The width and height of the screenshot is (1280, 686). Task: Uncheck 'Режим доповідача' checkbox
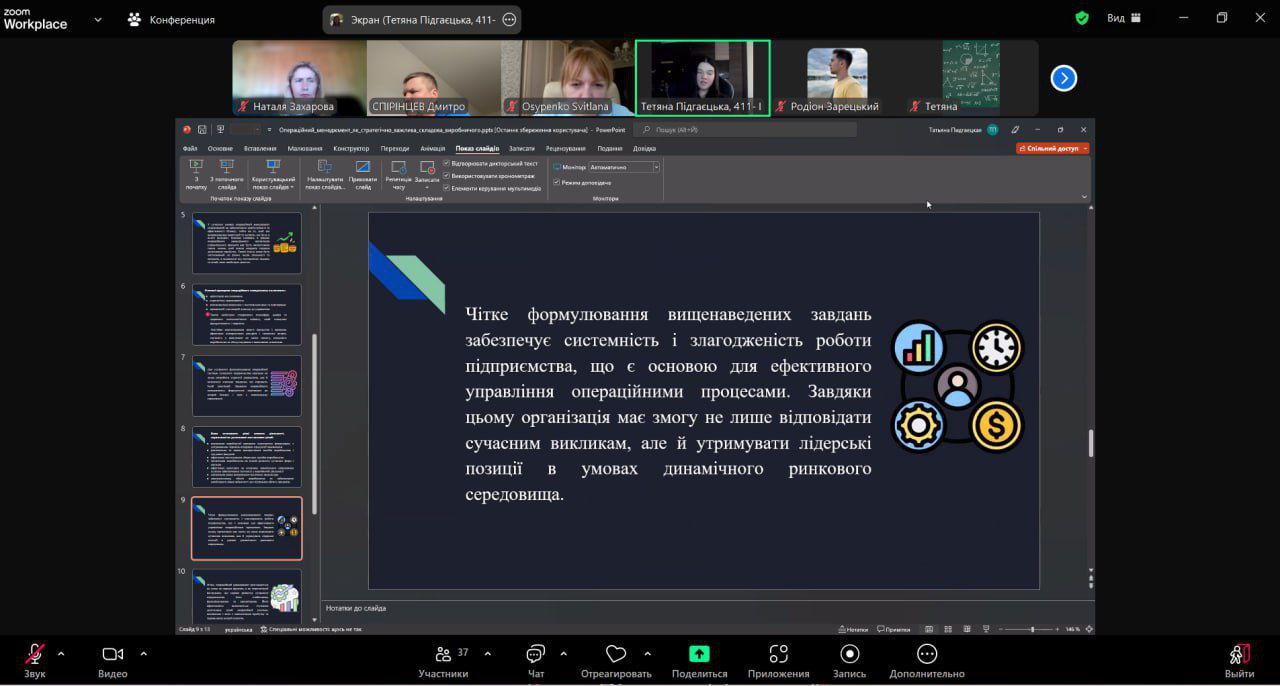557,183
